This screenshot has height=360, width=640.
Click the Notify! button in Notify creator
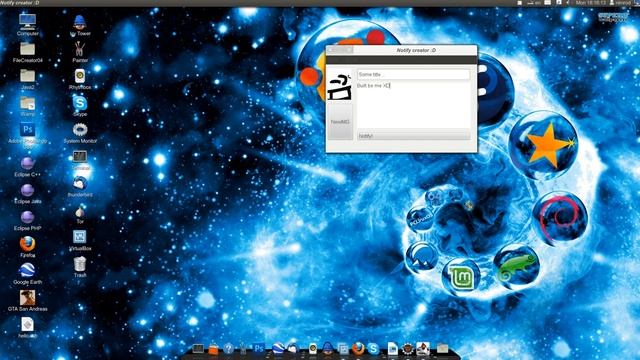pos(413,136)
